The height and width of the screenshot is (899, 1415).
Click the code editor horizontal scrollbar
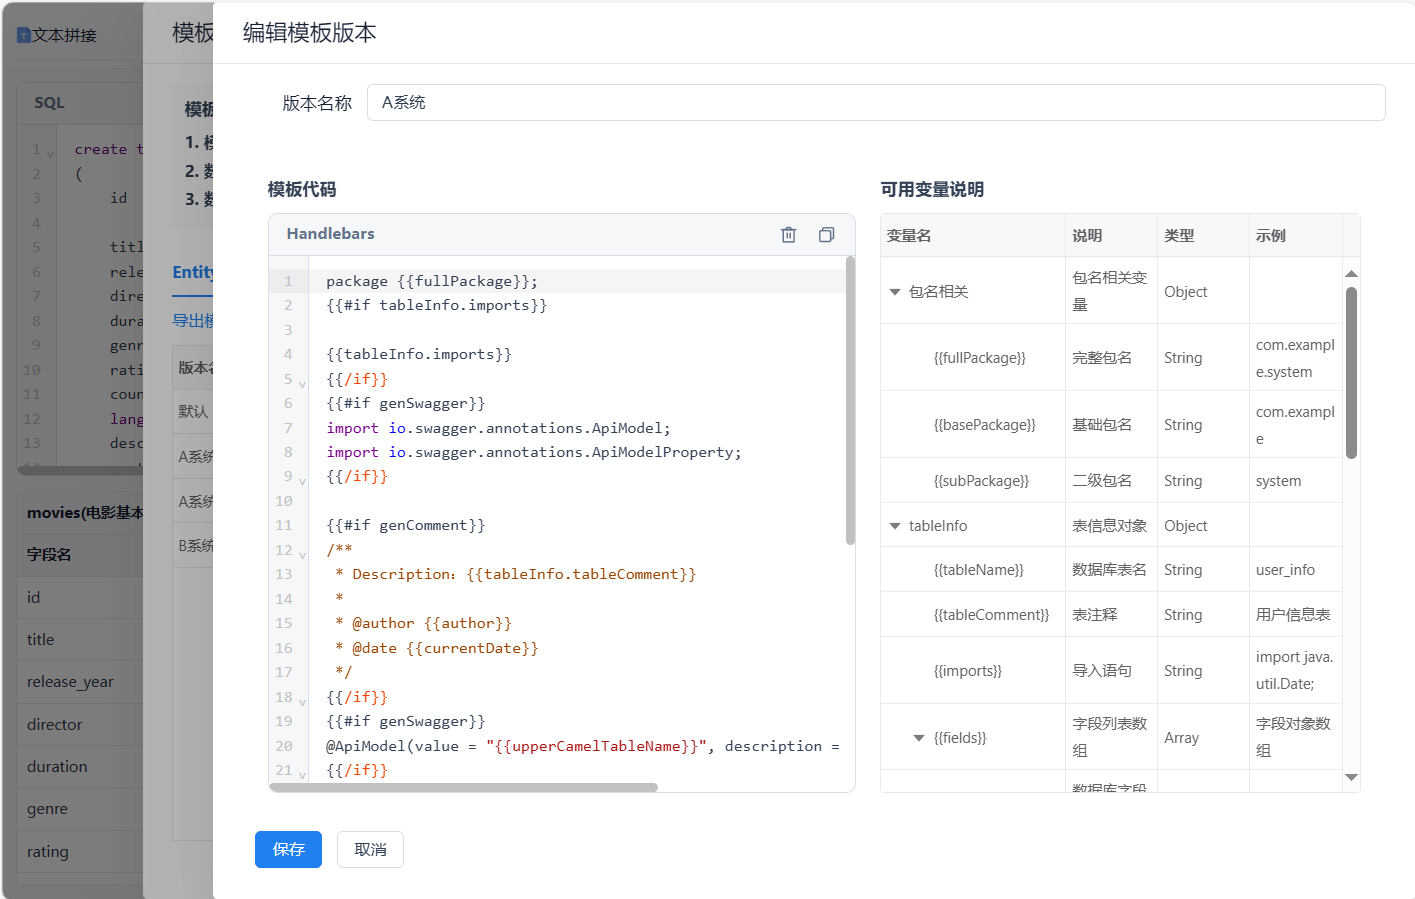click(464, 787)
